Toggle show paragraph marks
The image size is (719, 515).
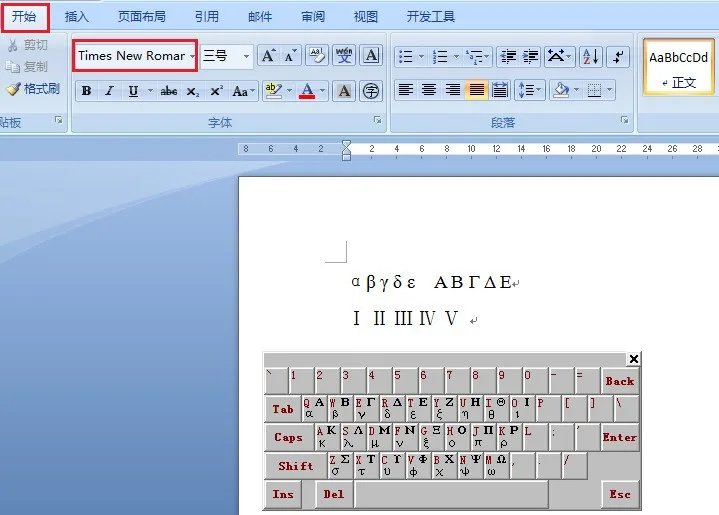tap(618, 56)
